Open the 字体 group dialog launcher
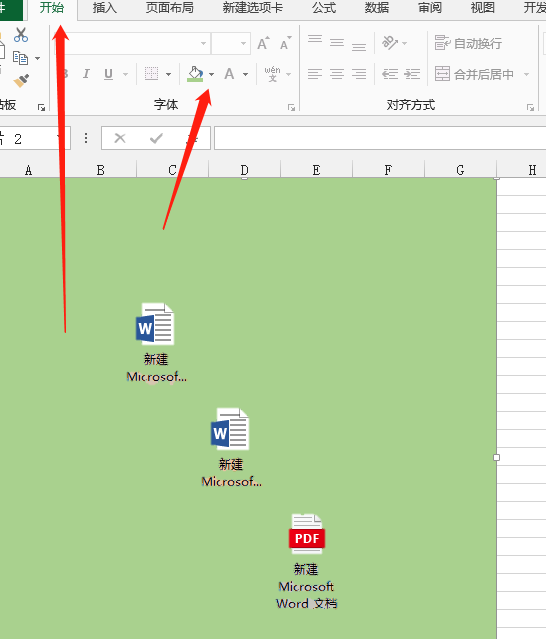The image size is (546, 639). tap(291, 108)
